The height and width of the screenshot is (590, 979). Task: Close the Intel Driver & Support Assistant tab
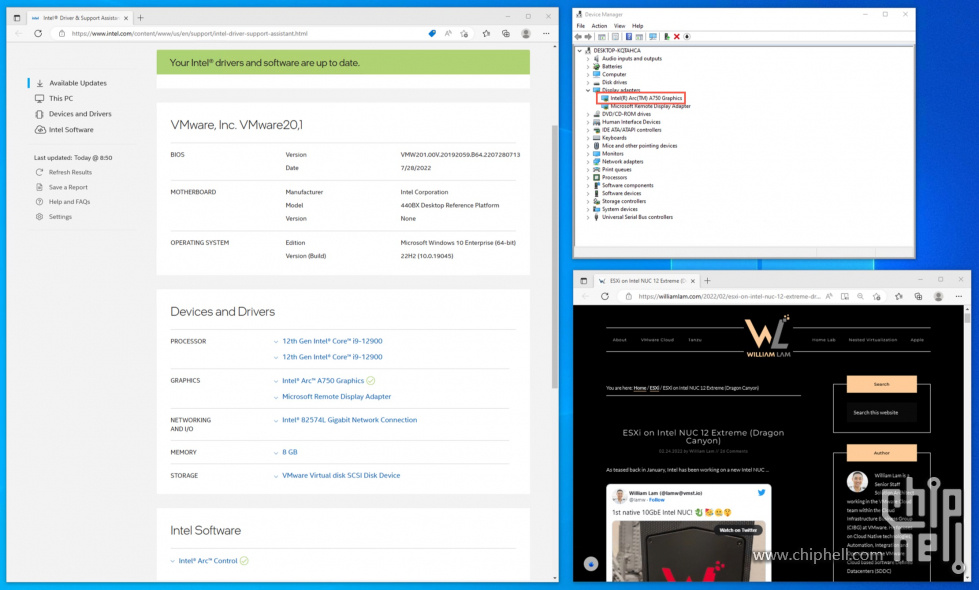pos(125,18)
